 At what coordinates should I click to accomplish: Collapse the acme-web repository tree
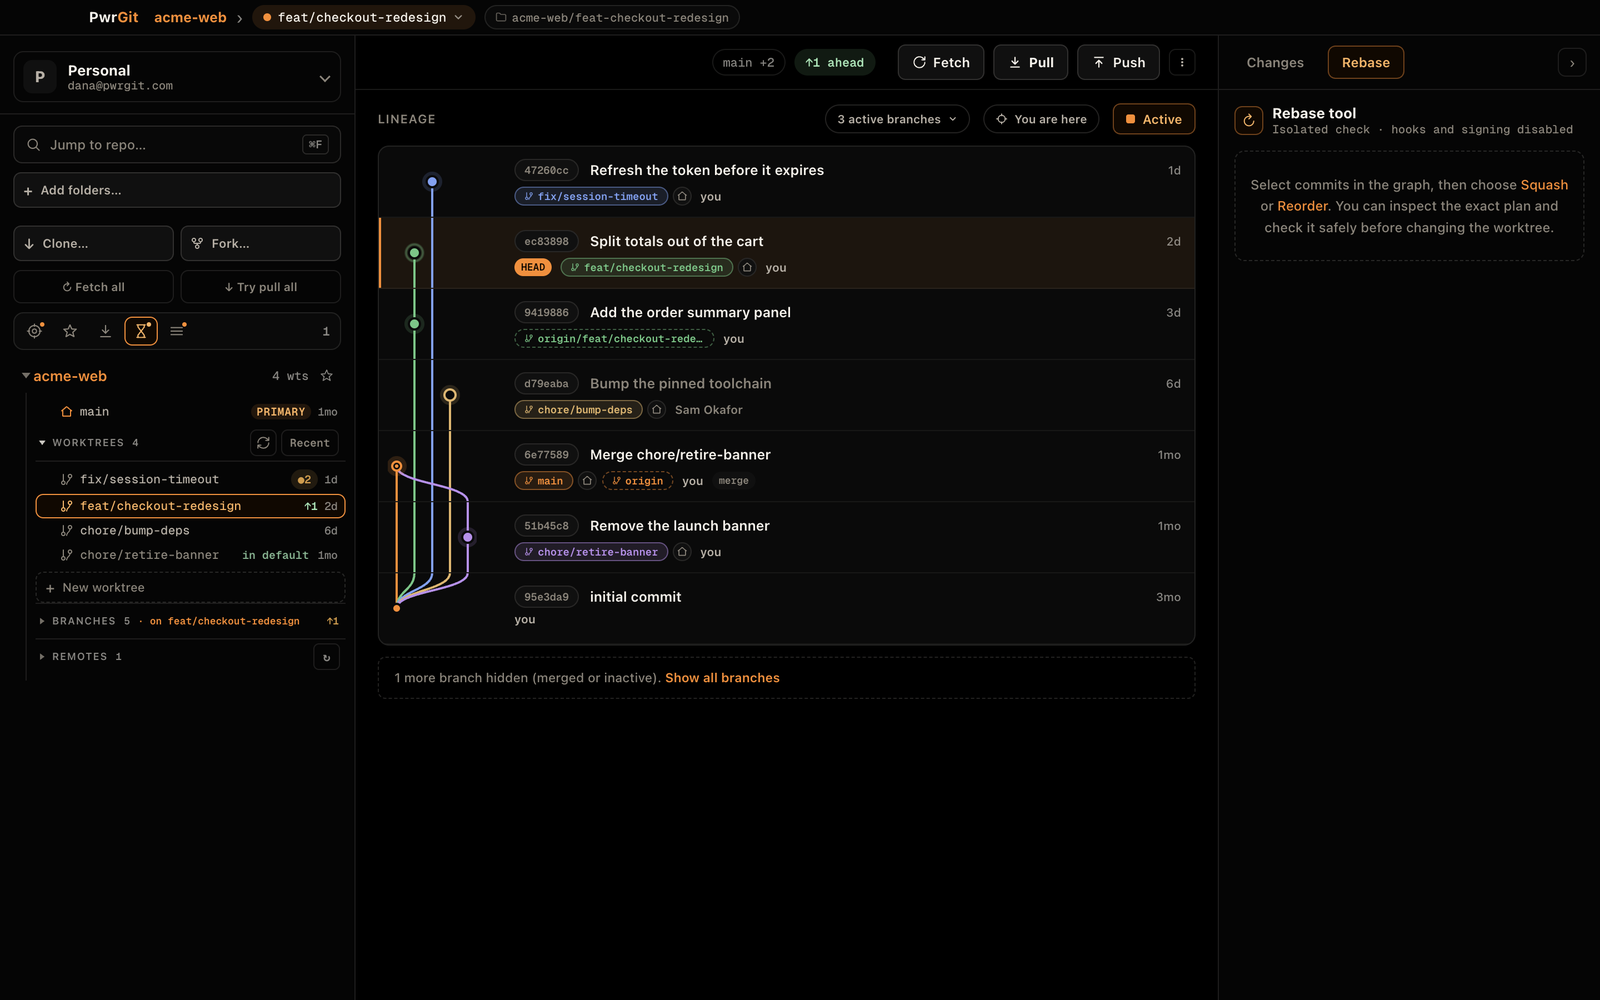(x=26, y=376)
